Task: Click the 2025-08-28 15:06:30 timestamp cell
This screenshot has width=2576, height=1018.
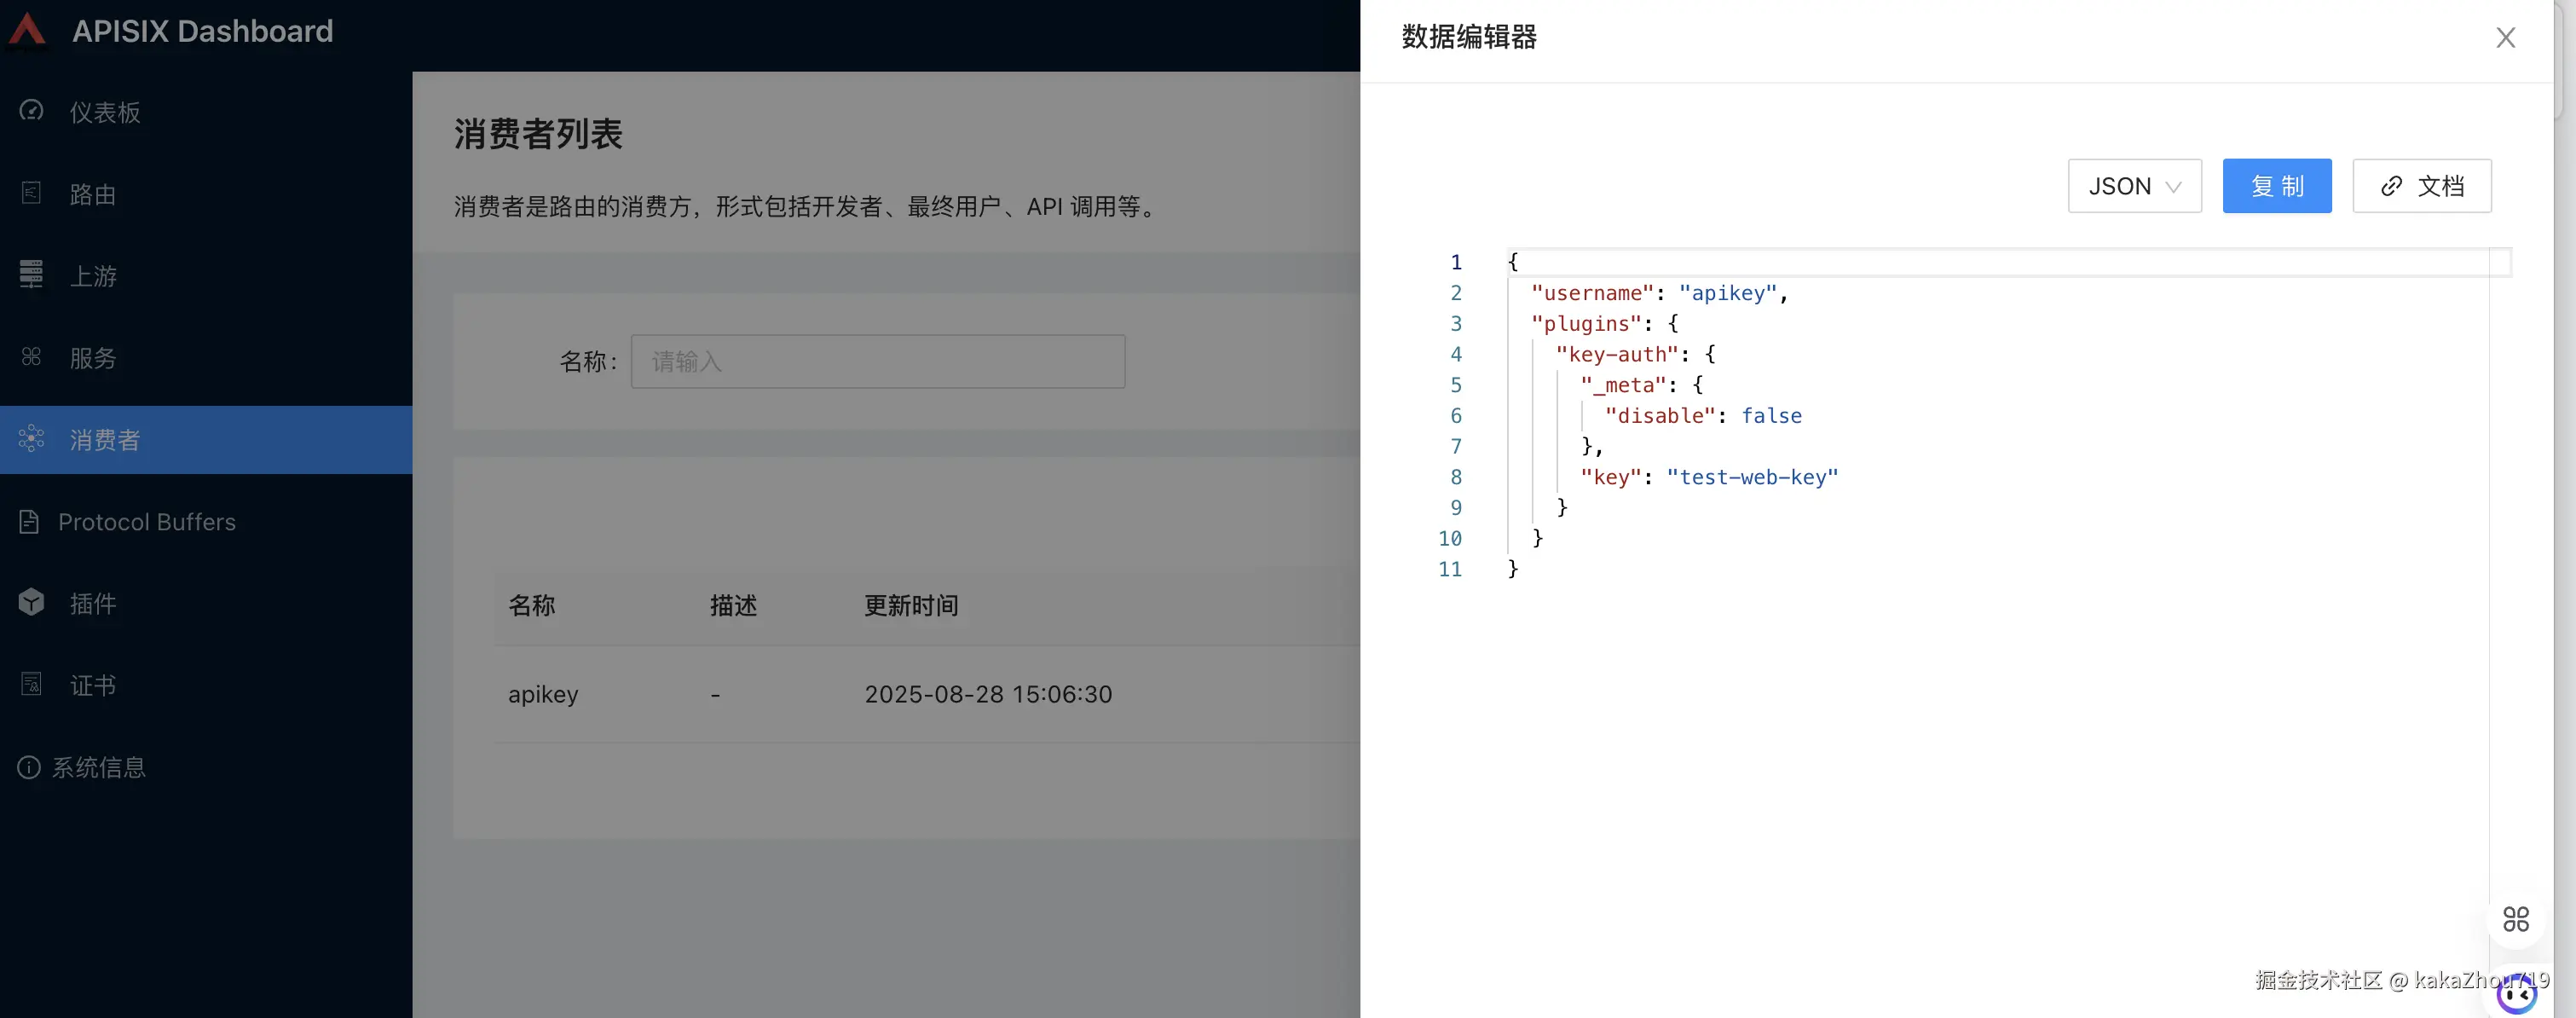Action: [x=988, y=694]
